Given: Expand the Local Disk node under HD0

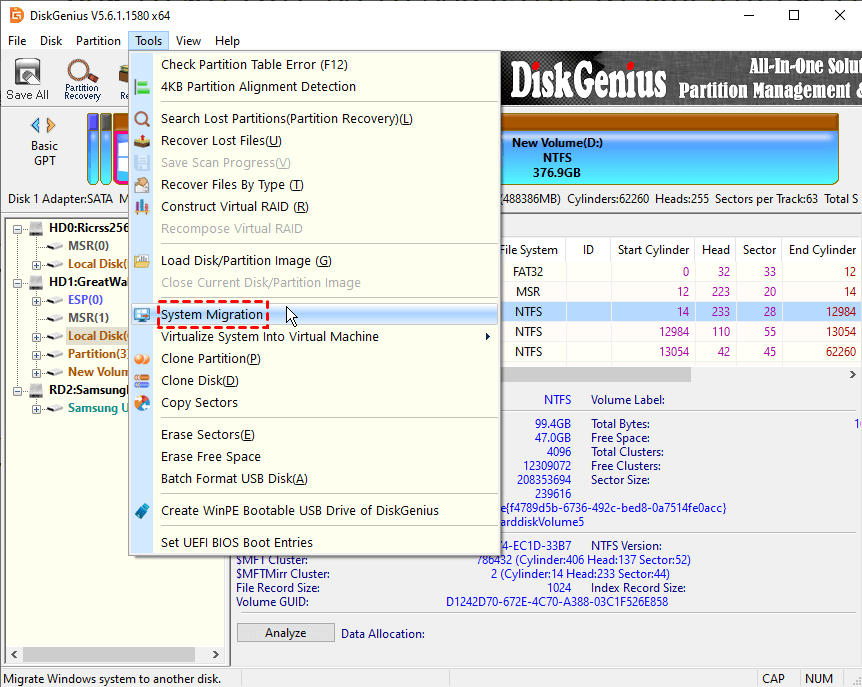Looking at the screenshot, I should [x=36, y=265].
